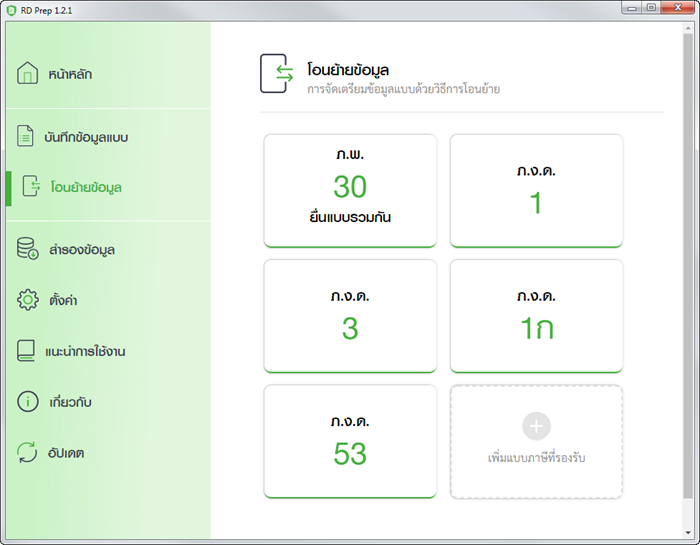
Task: Click the database backup icon
Action: coord(27,249)
